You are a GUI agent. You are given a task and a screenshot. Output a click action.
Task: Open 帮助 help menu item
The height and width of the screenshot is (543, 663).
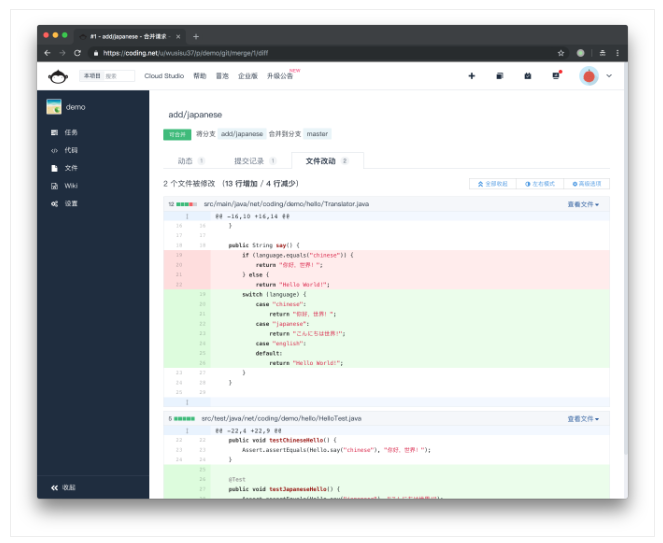(200, 76)
